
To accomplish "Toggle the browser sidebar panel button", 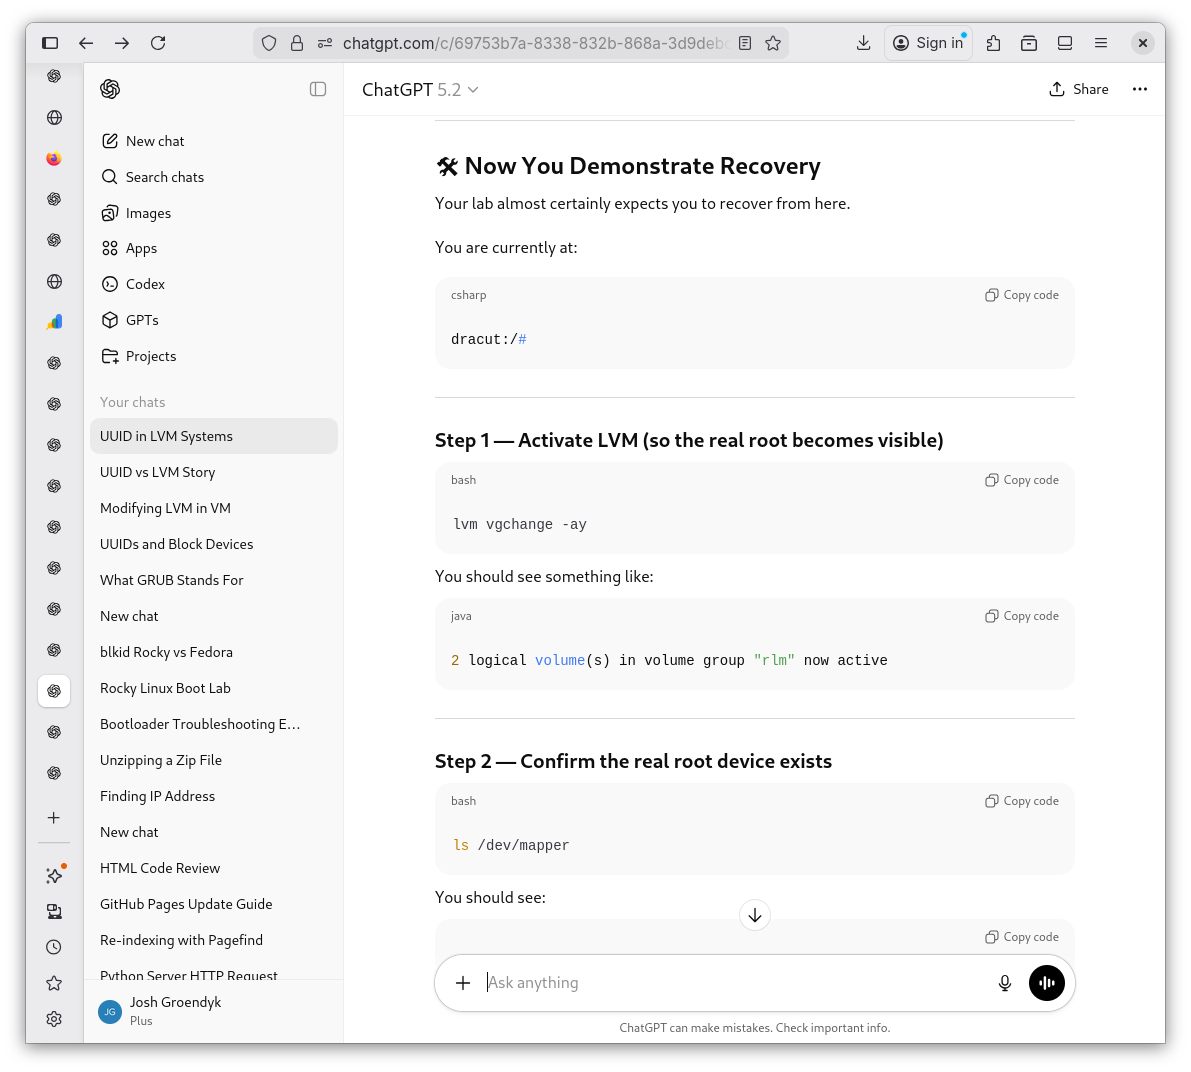I will tap(50, 43).
